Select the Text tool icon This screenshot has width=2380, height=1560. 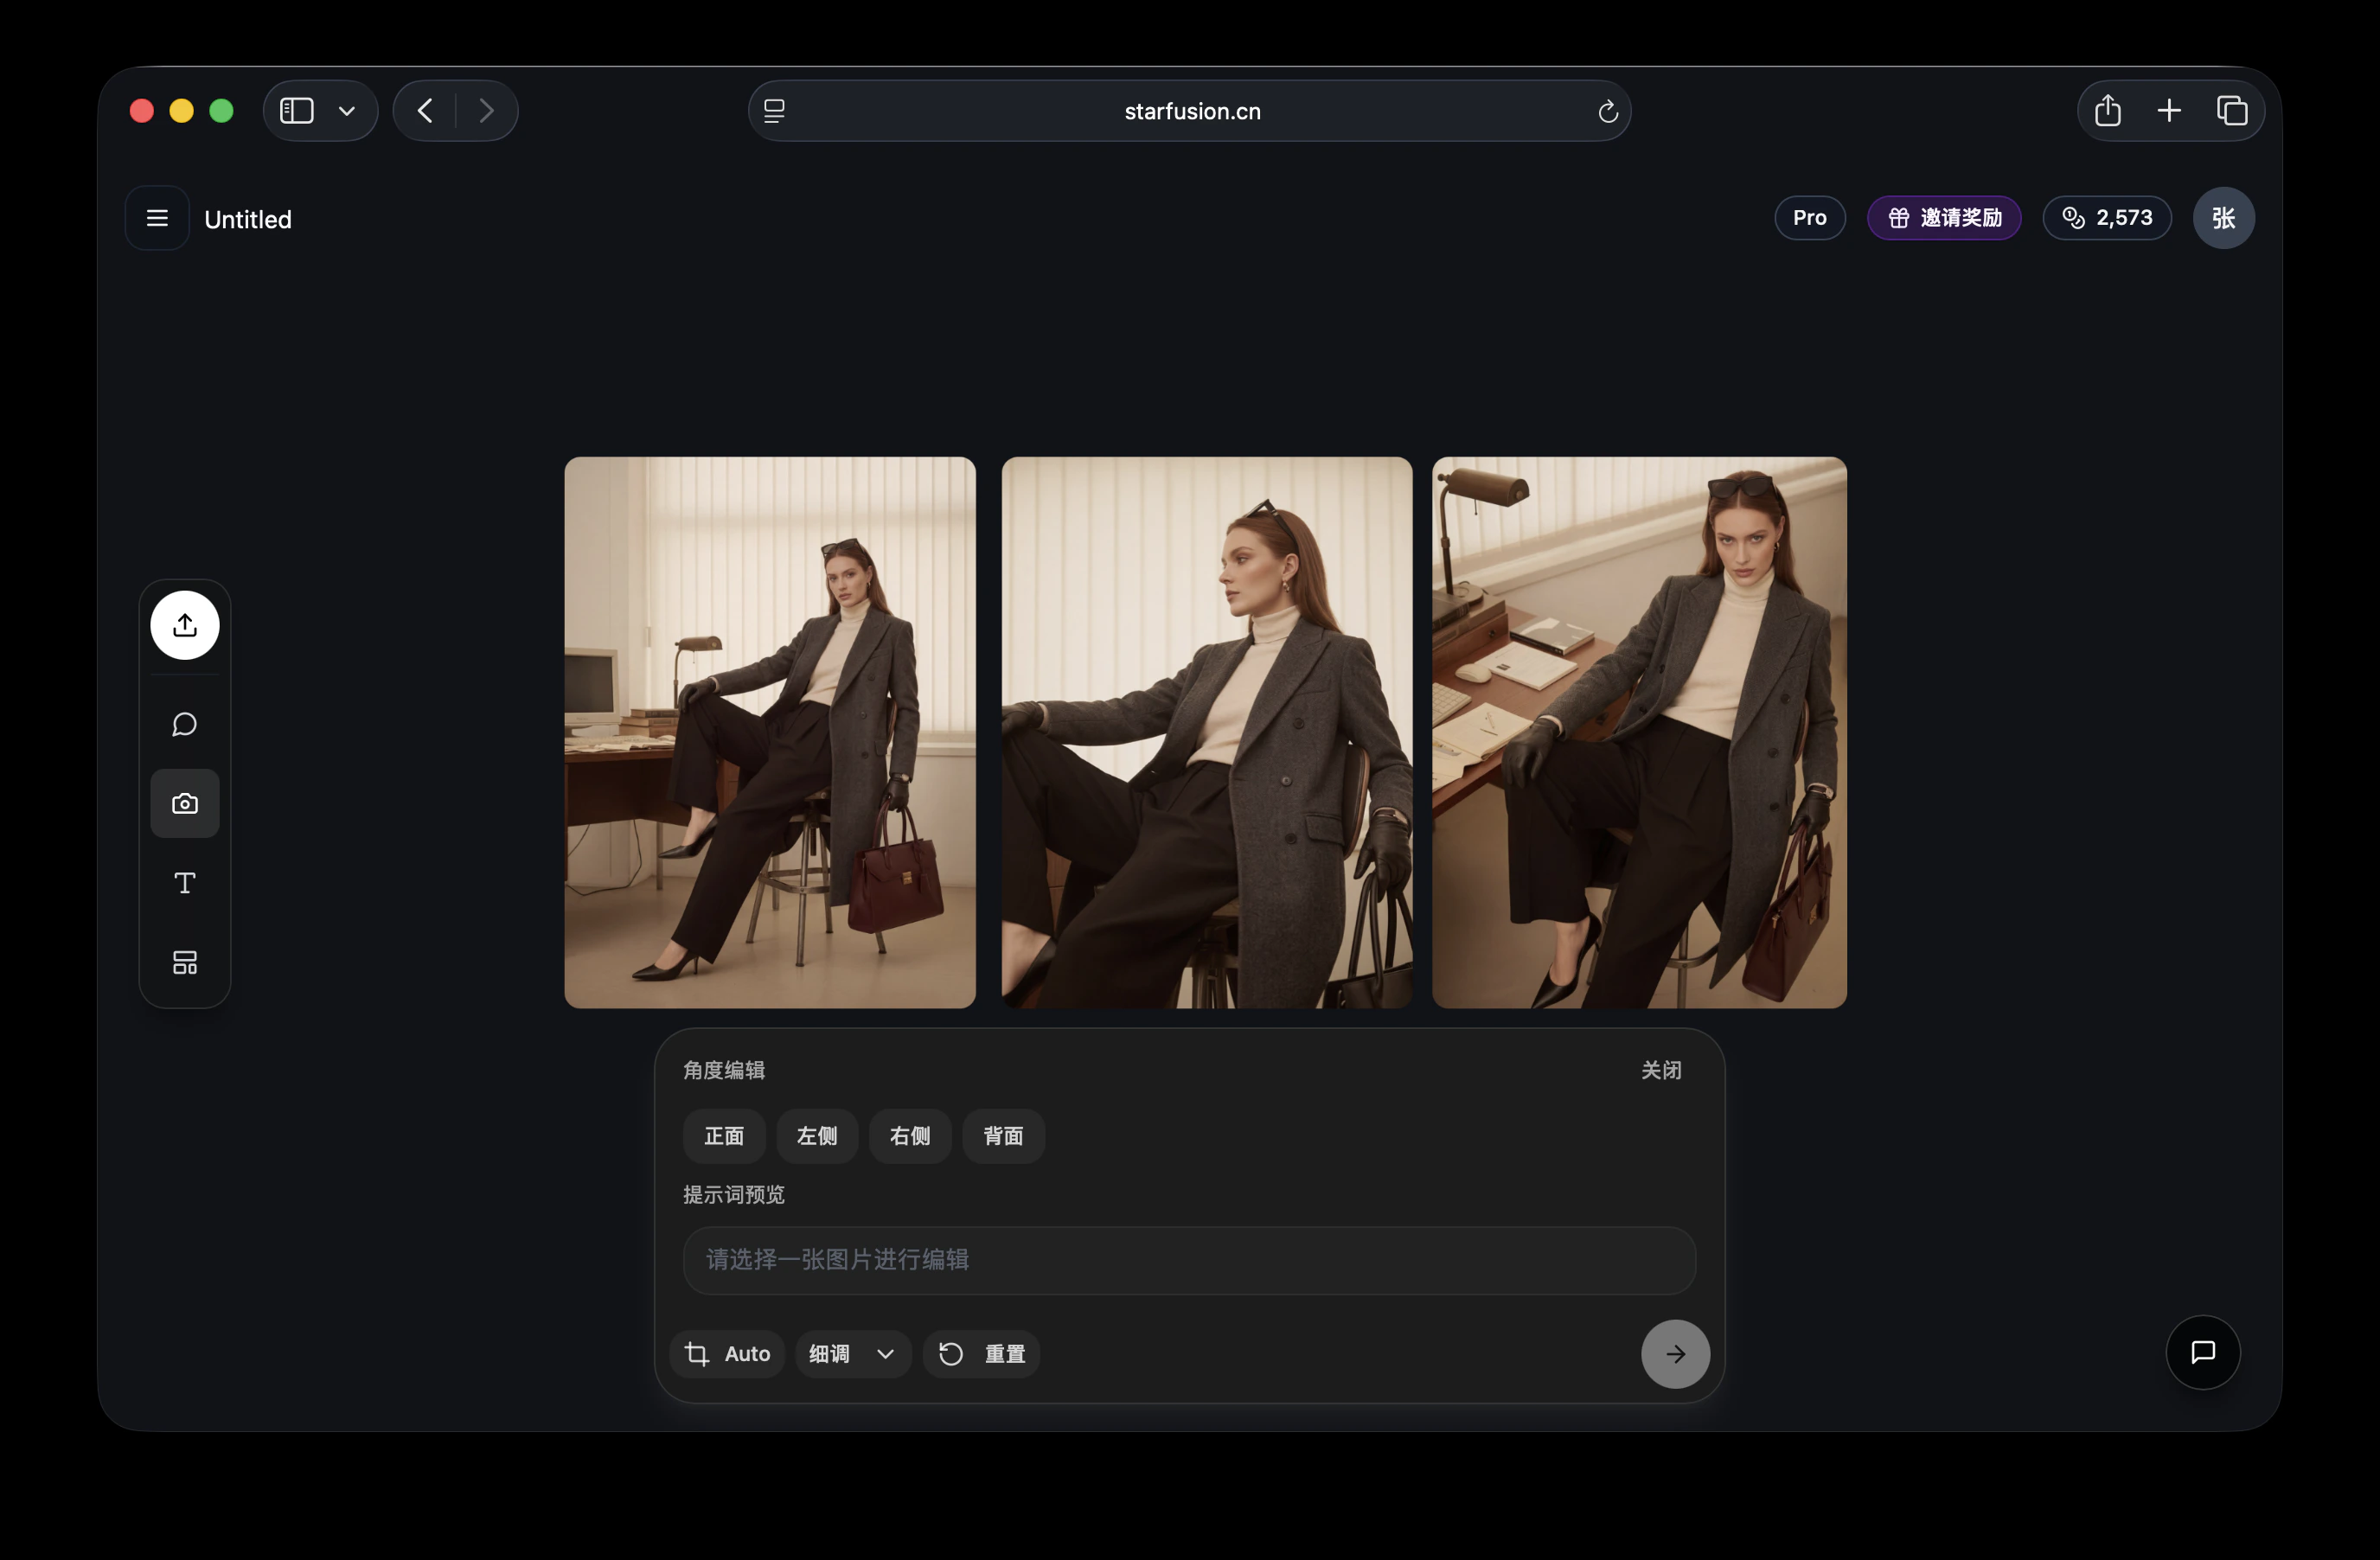click(185, 883)
